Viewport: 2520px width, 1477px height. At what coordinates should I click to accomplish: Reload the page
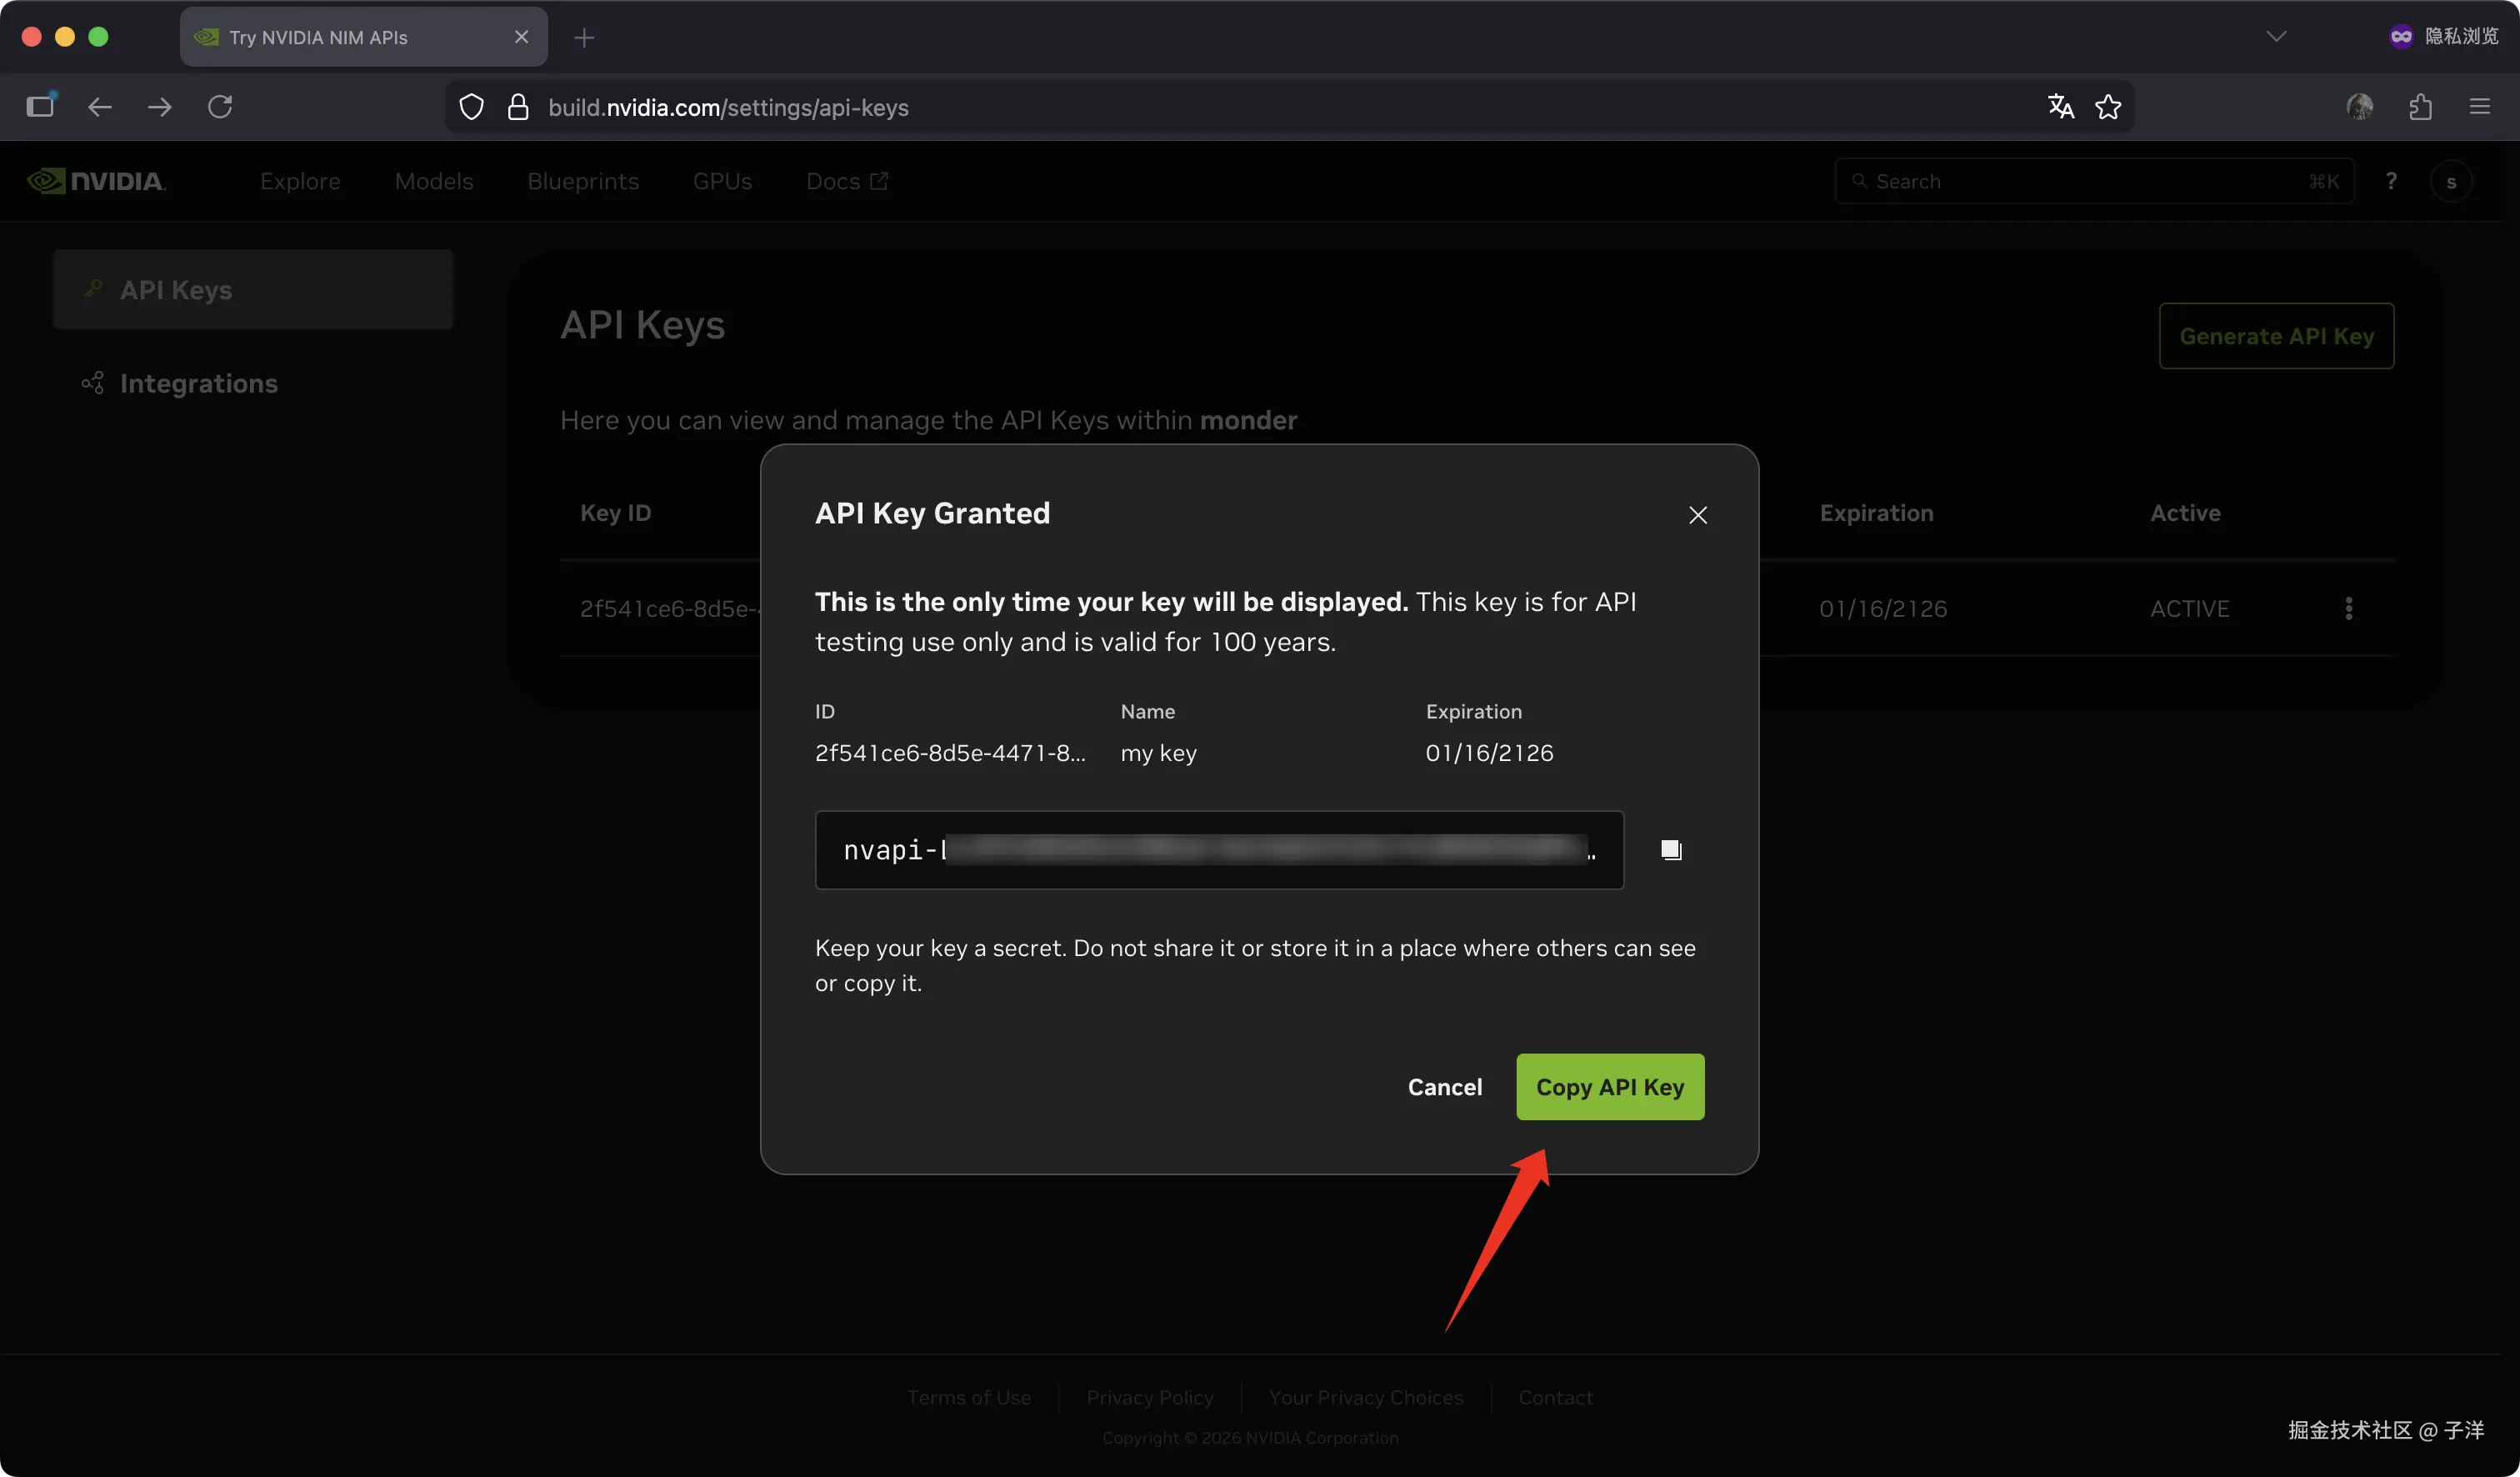point(220,107)
